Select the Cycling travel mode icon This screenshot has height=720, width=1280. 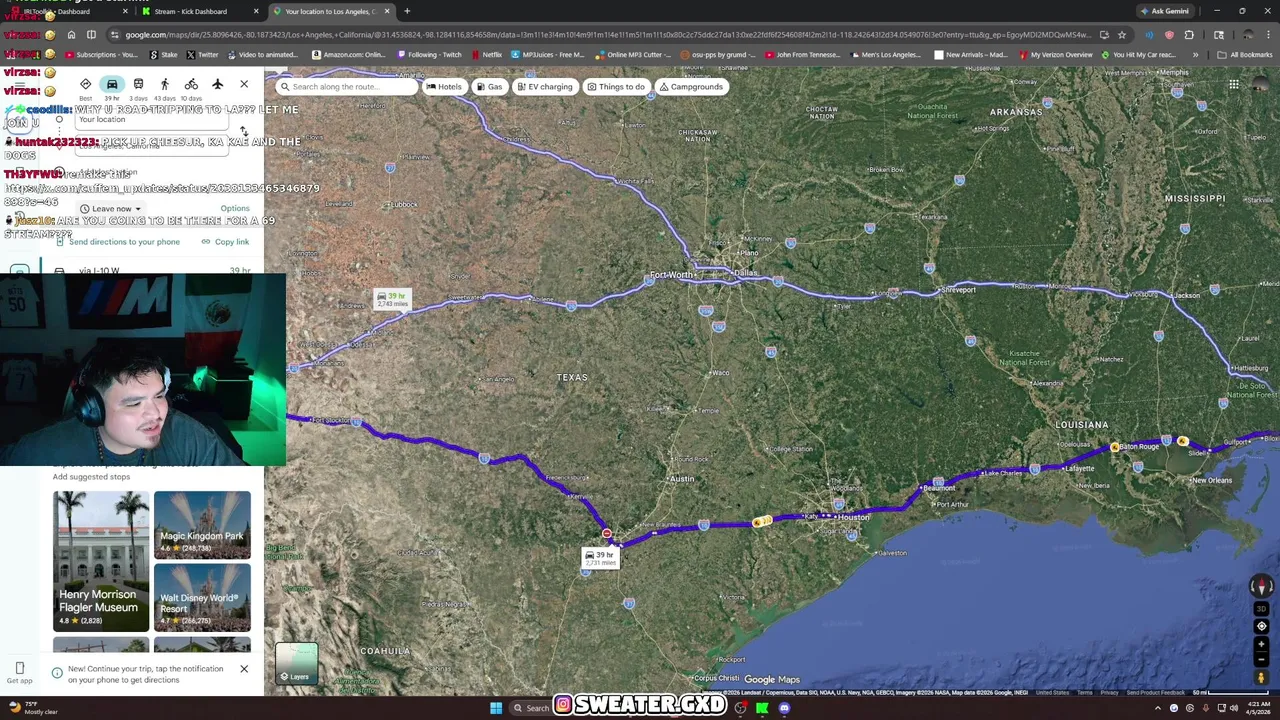pos(191,86)
